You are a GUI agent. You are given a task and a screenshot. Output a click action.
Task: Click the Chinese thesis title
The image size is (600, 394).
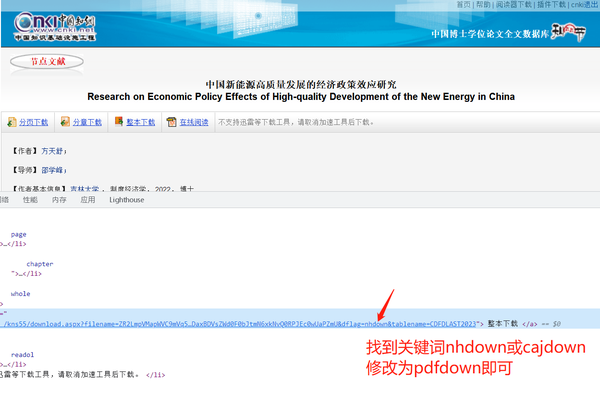[301, 84]
